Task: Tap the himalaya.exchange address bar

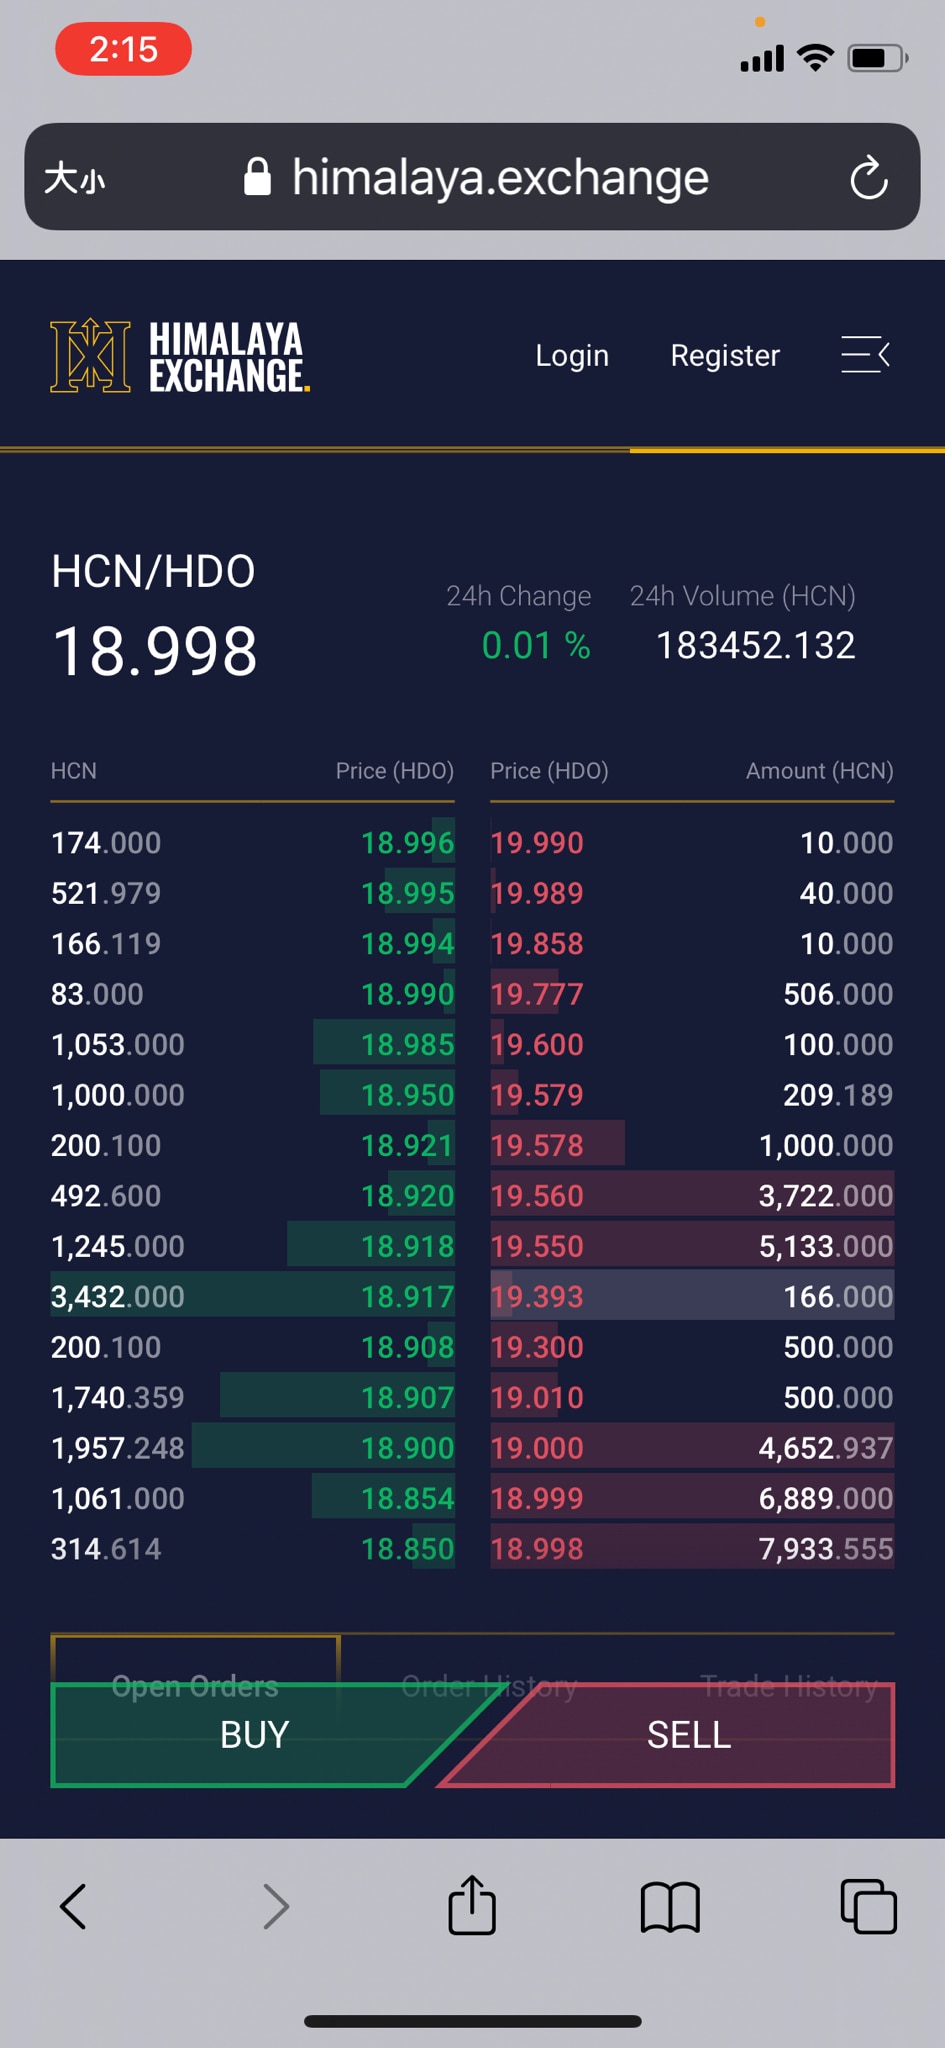Action: coord(472,177)
